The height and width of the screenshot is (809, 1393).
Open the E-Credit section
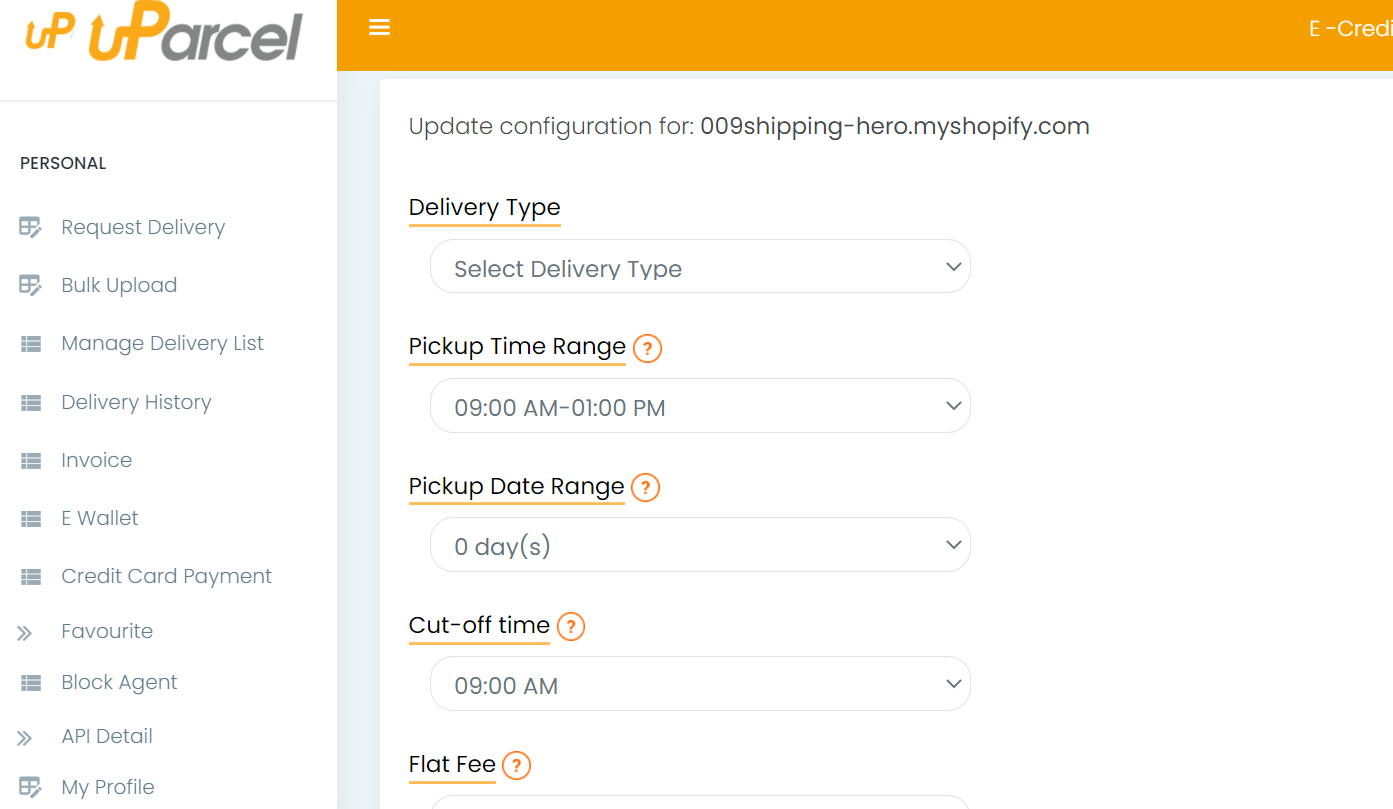1357,27
